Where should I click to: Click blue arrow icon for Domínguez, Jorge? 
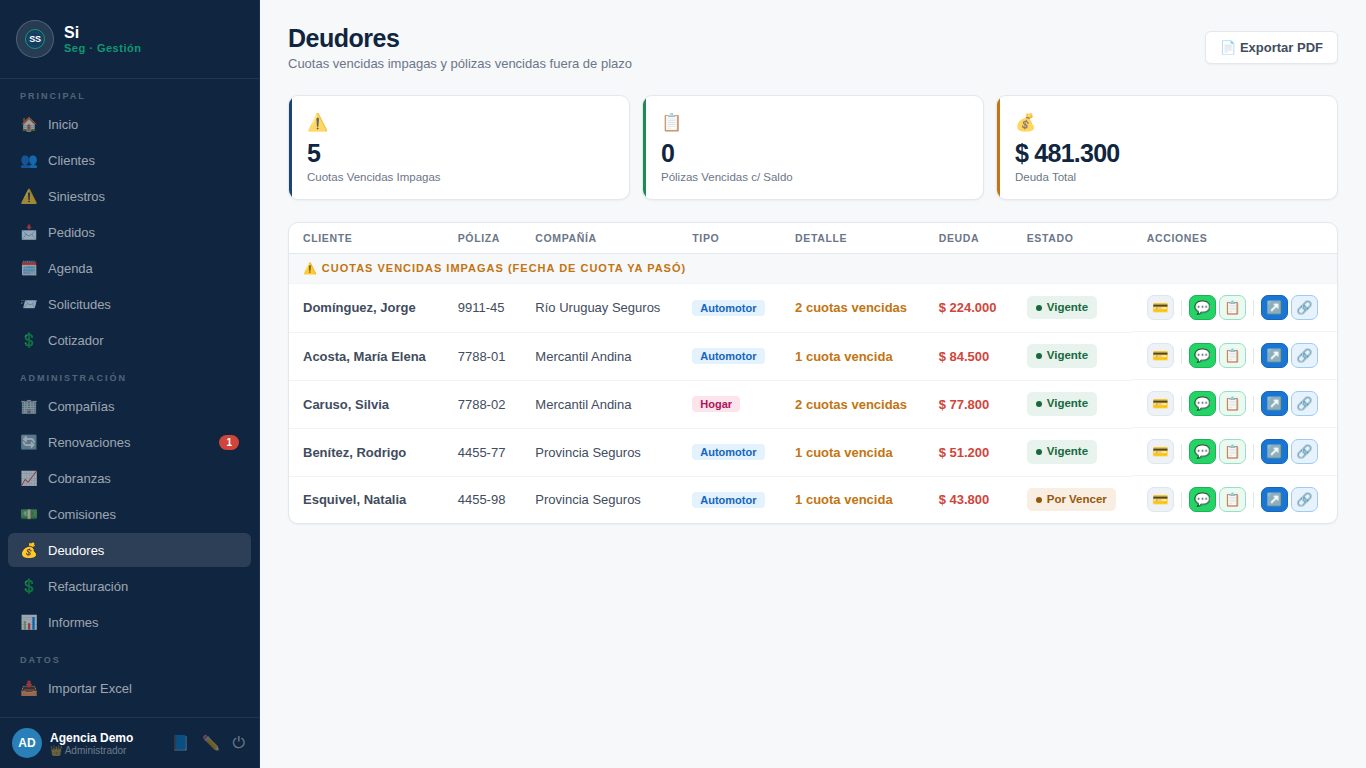(x=1274, y=308)
